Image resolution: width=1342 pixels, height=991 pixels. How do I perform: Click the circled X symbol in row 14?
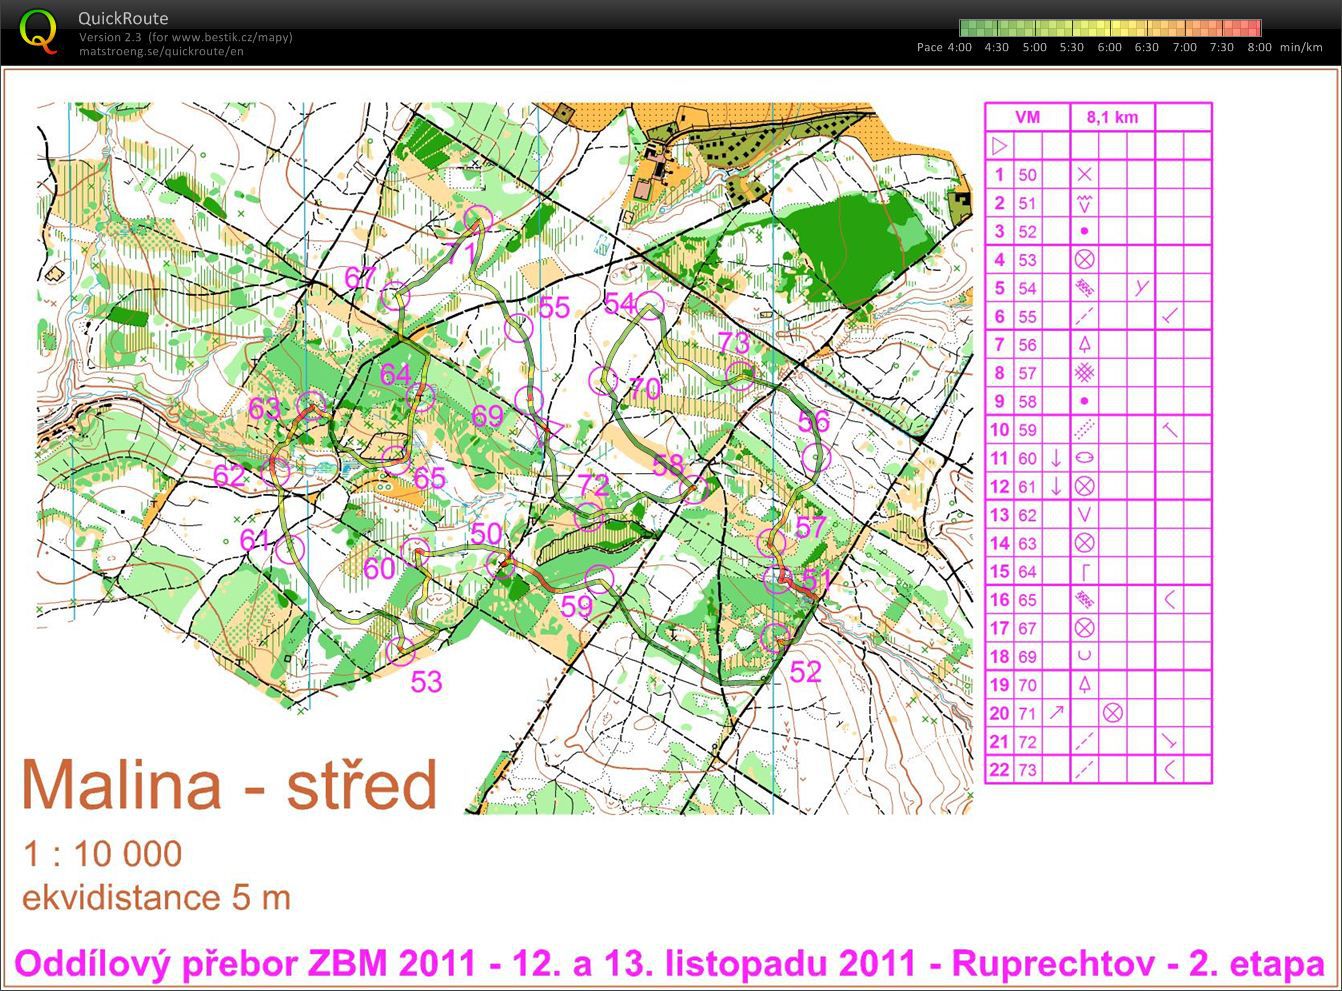pyautogui.click(x=1084, y=543)
